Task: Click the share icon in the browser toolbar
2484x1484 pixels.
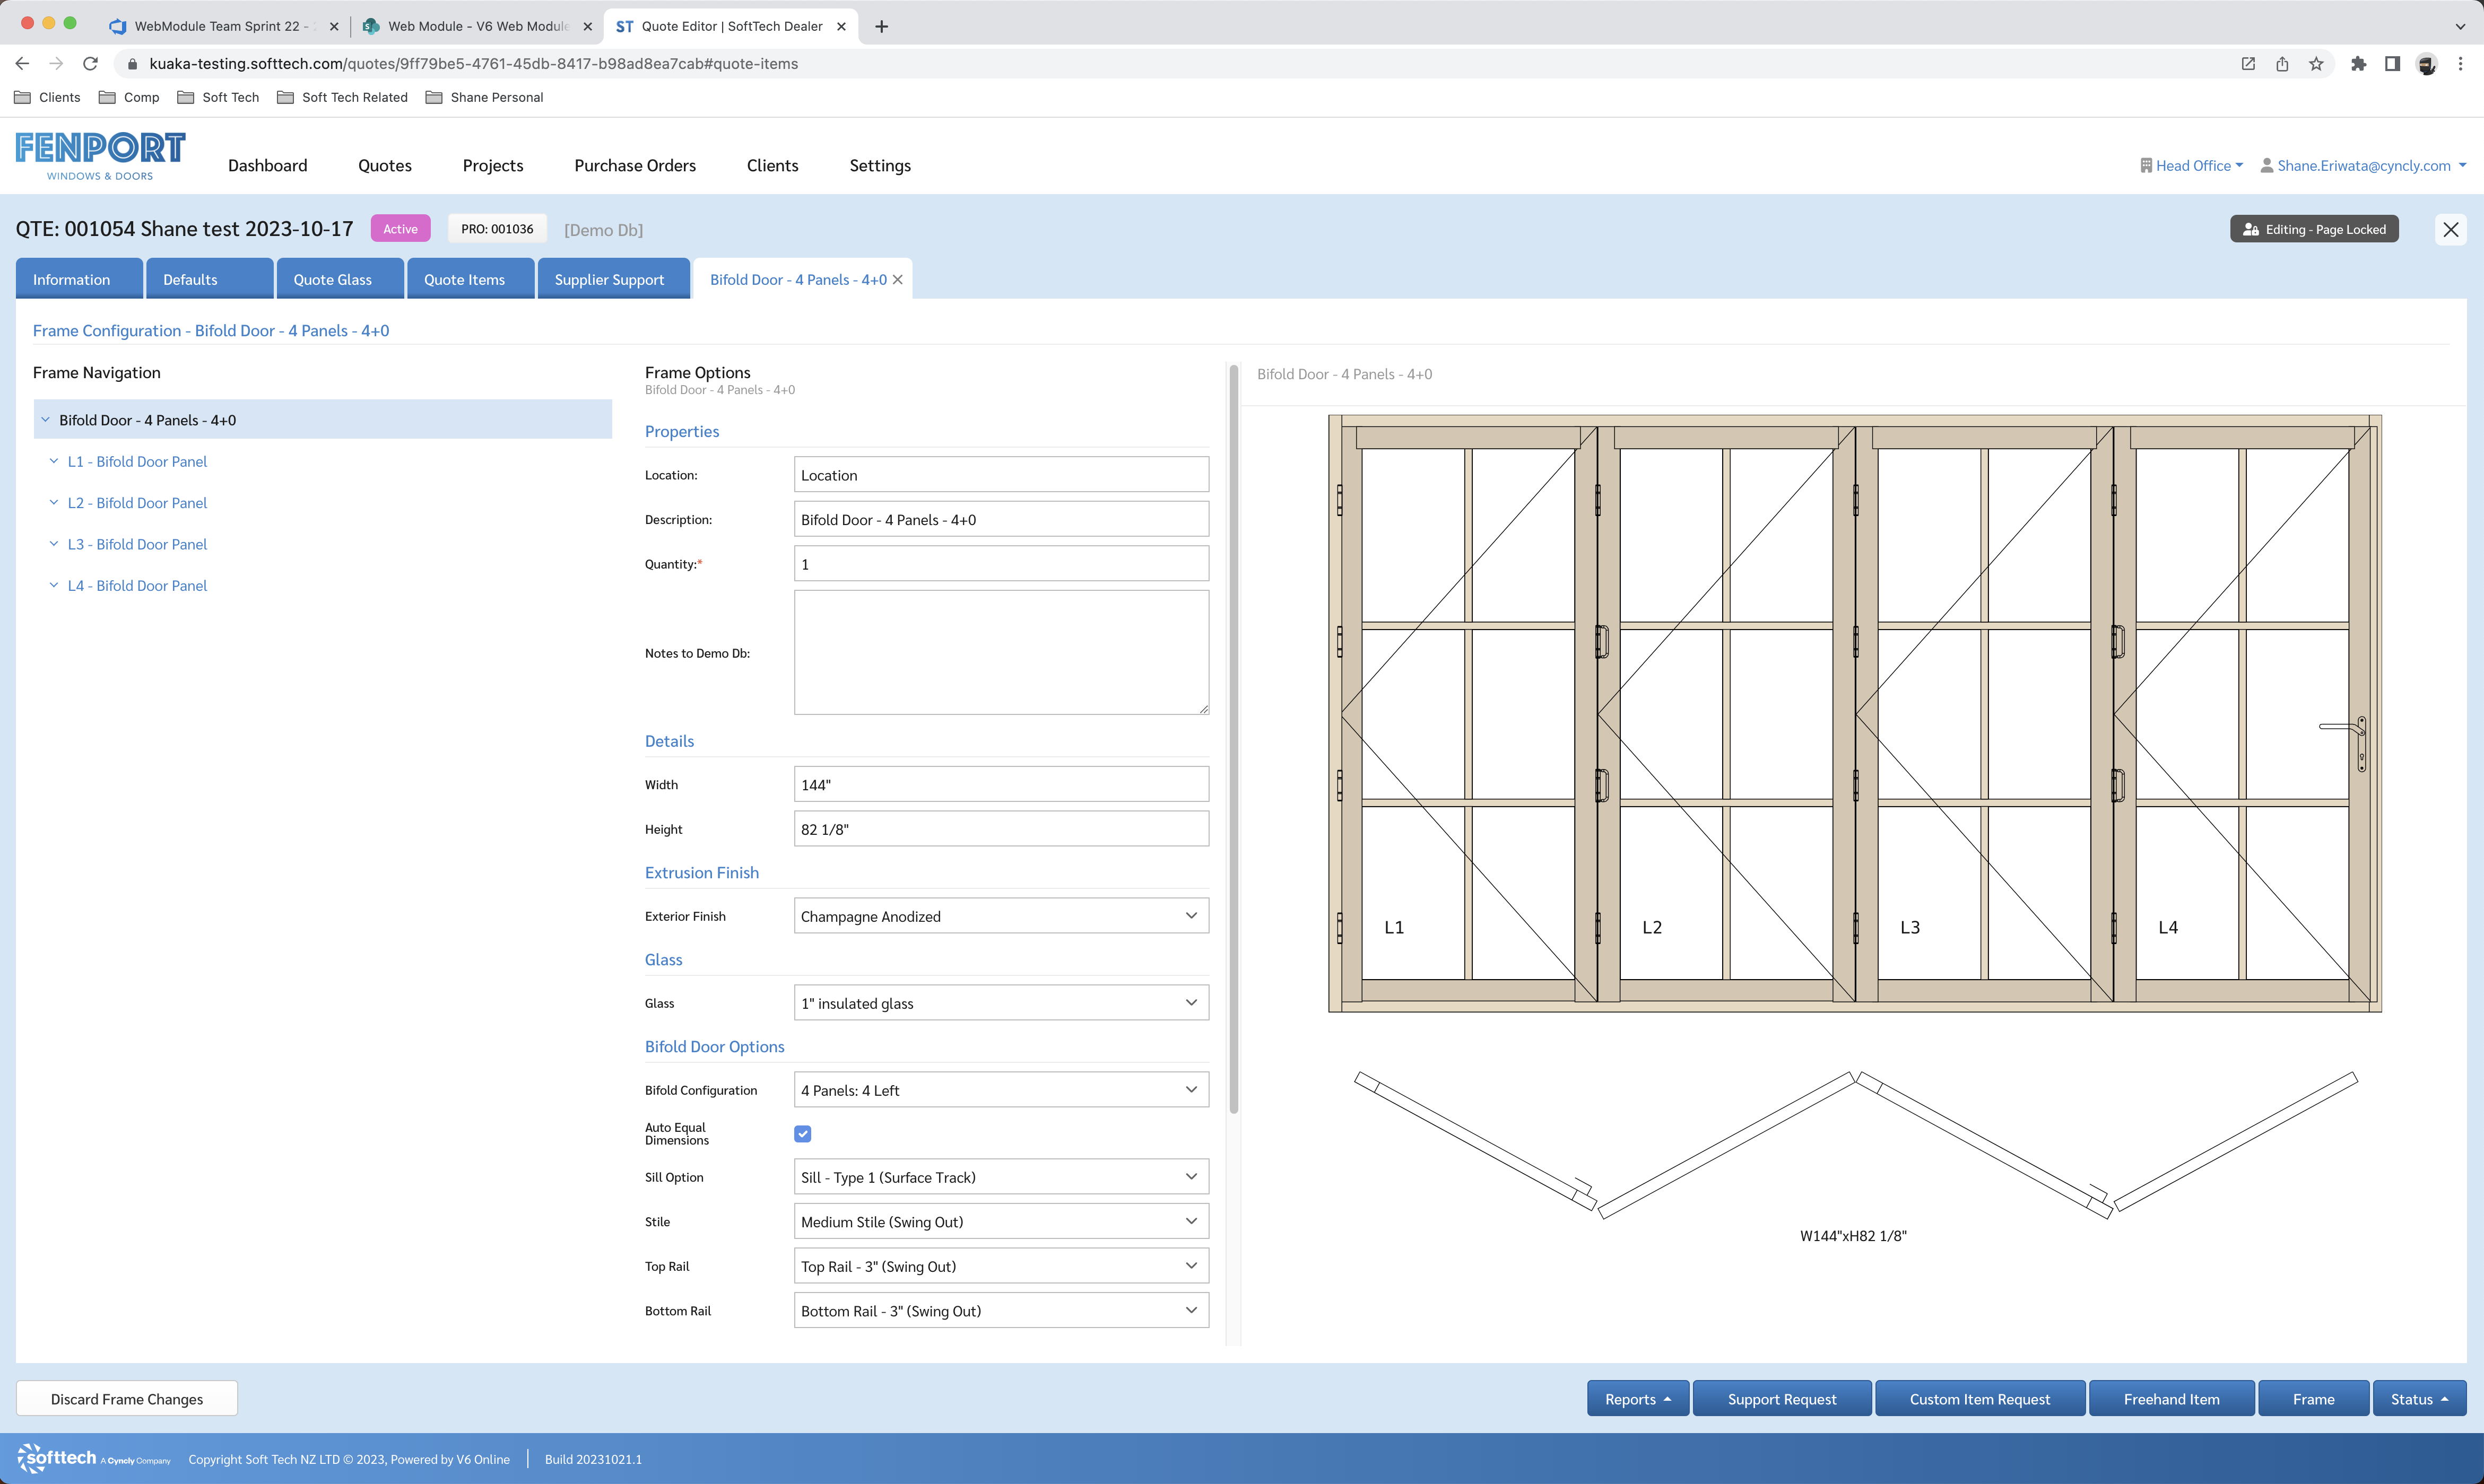Action: [x=2281, y=63]
